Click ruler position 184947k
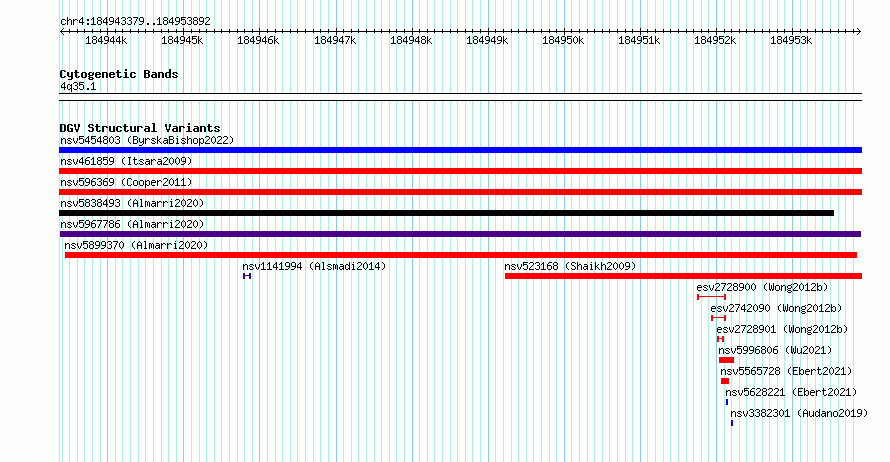The height and width of the screenshot is (462, 890). click(335, 40)
